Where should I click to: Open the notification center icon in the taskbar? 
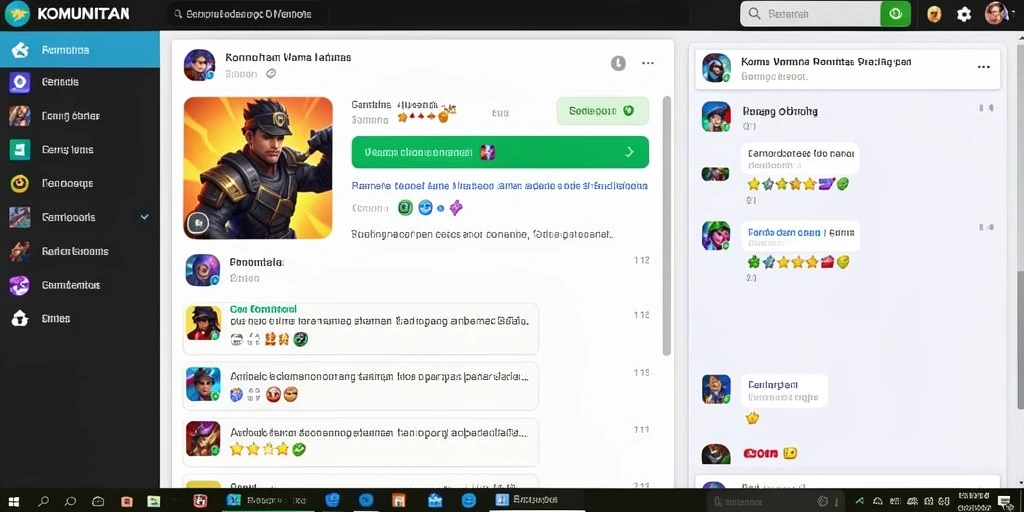coord(1004,502)
